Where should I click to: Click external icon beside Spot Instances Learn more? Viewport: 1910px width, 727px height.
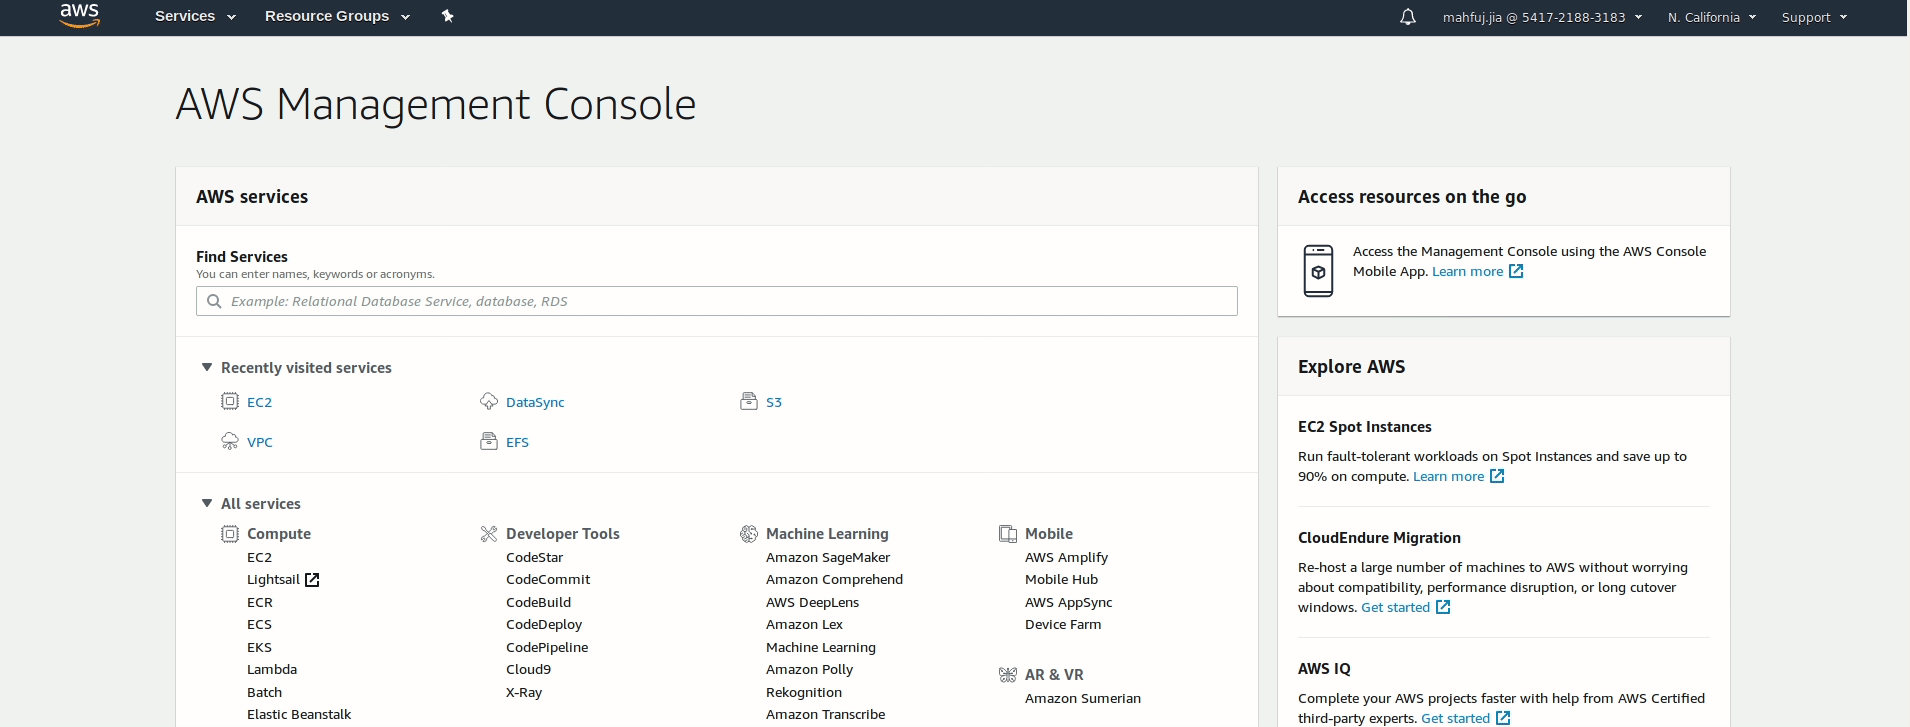(1497, 476)
